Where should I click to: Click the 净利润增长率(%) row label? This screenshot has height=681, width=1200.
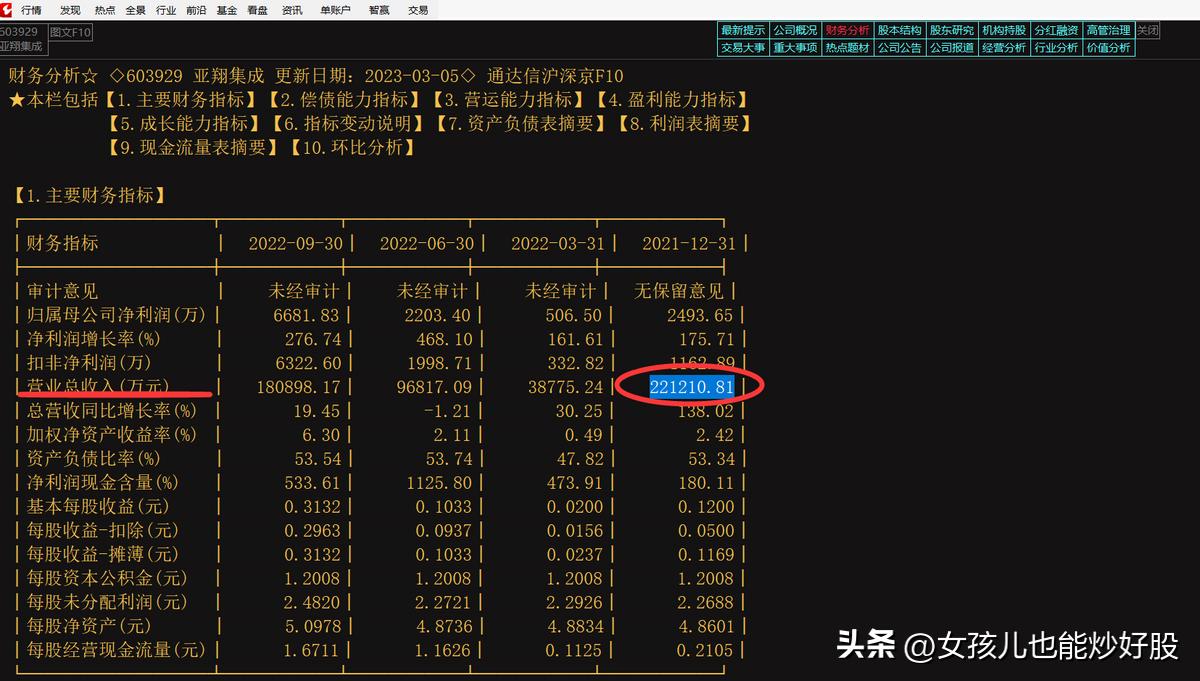pos(93,339)
